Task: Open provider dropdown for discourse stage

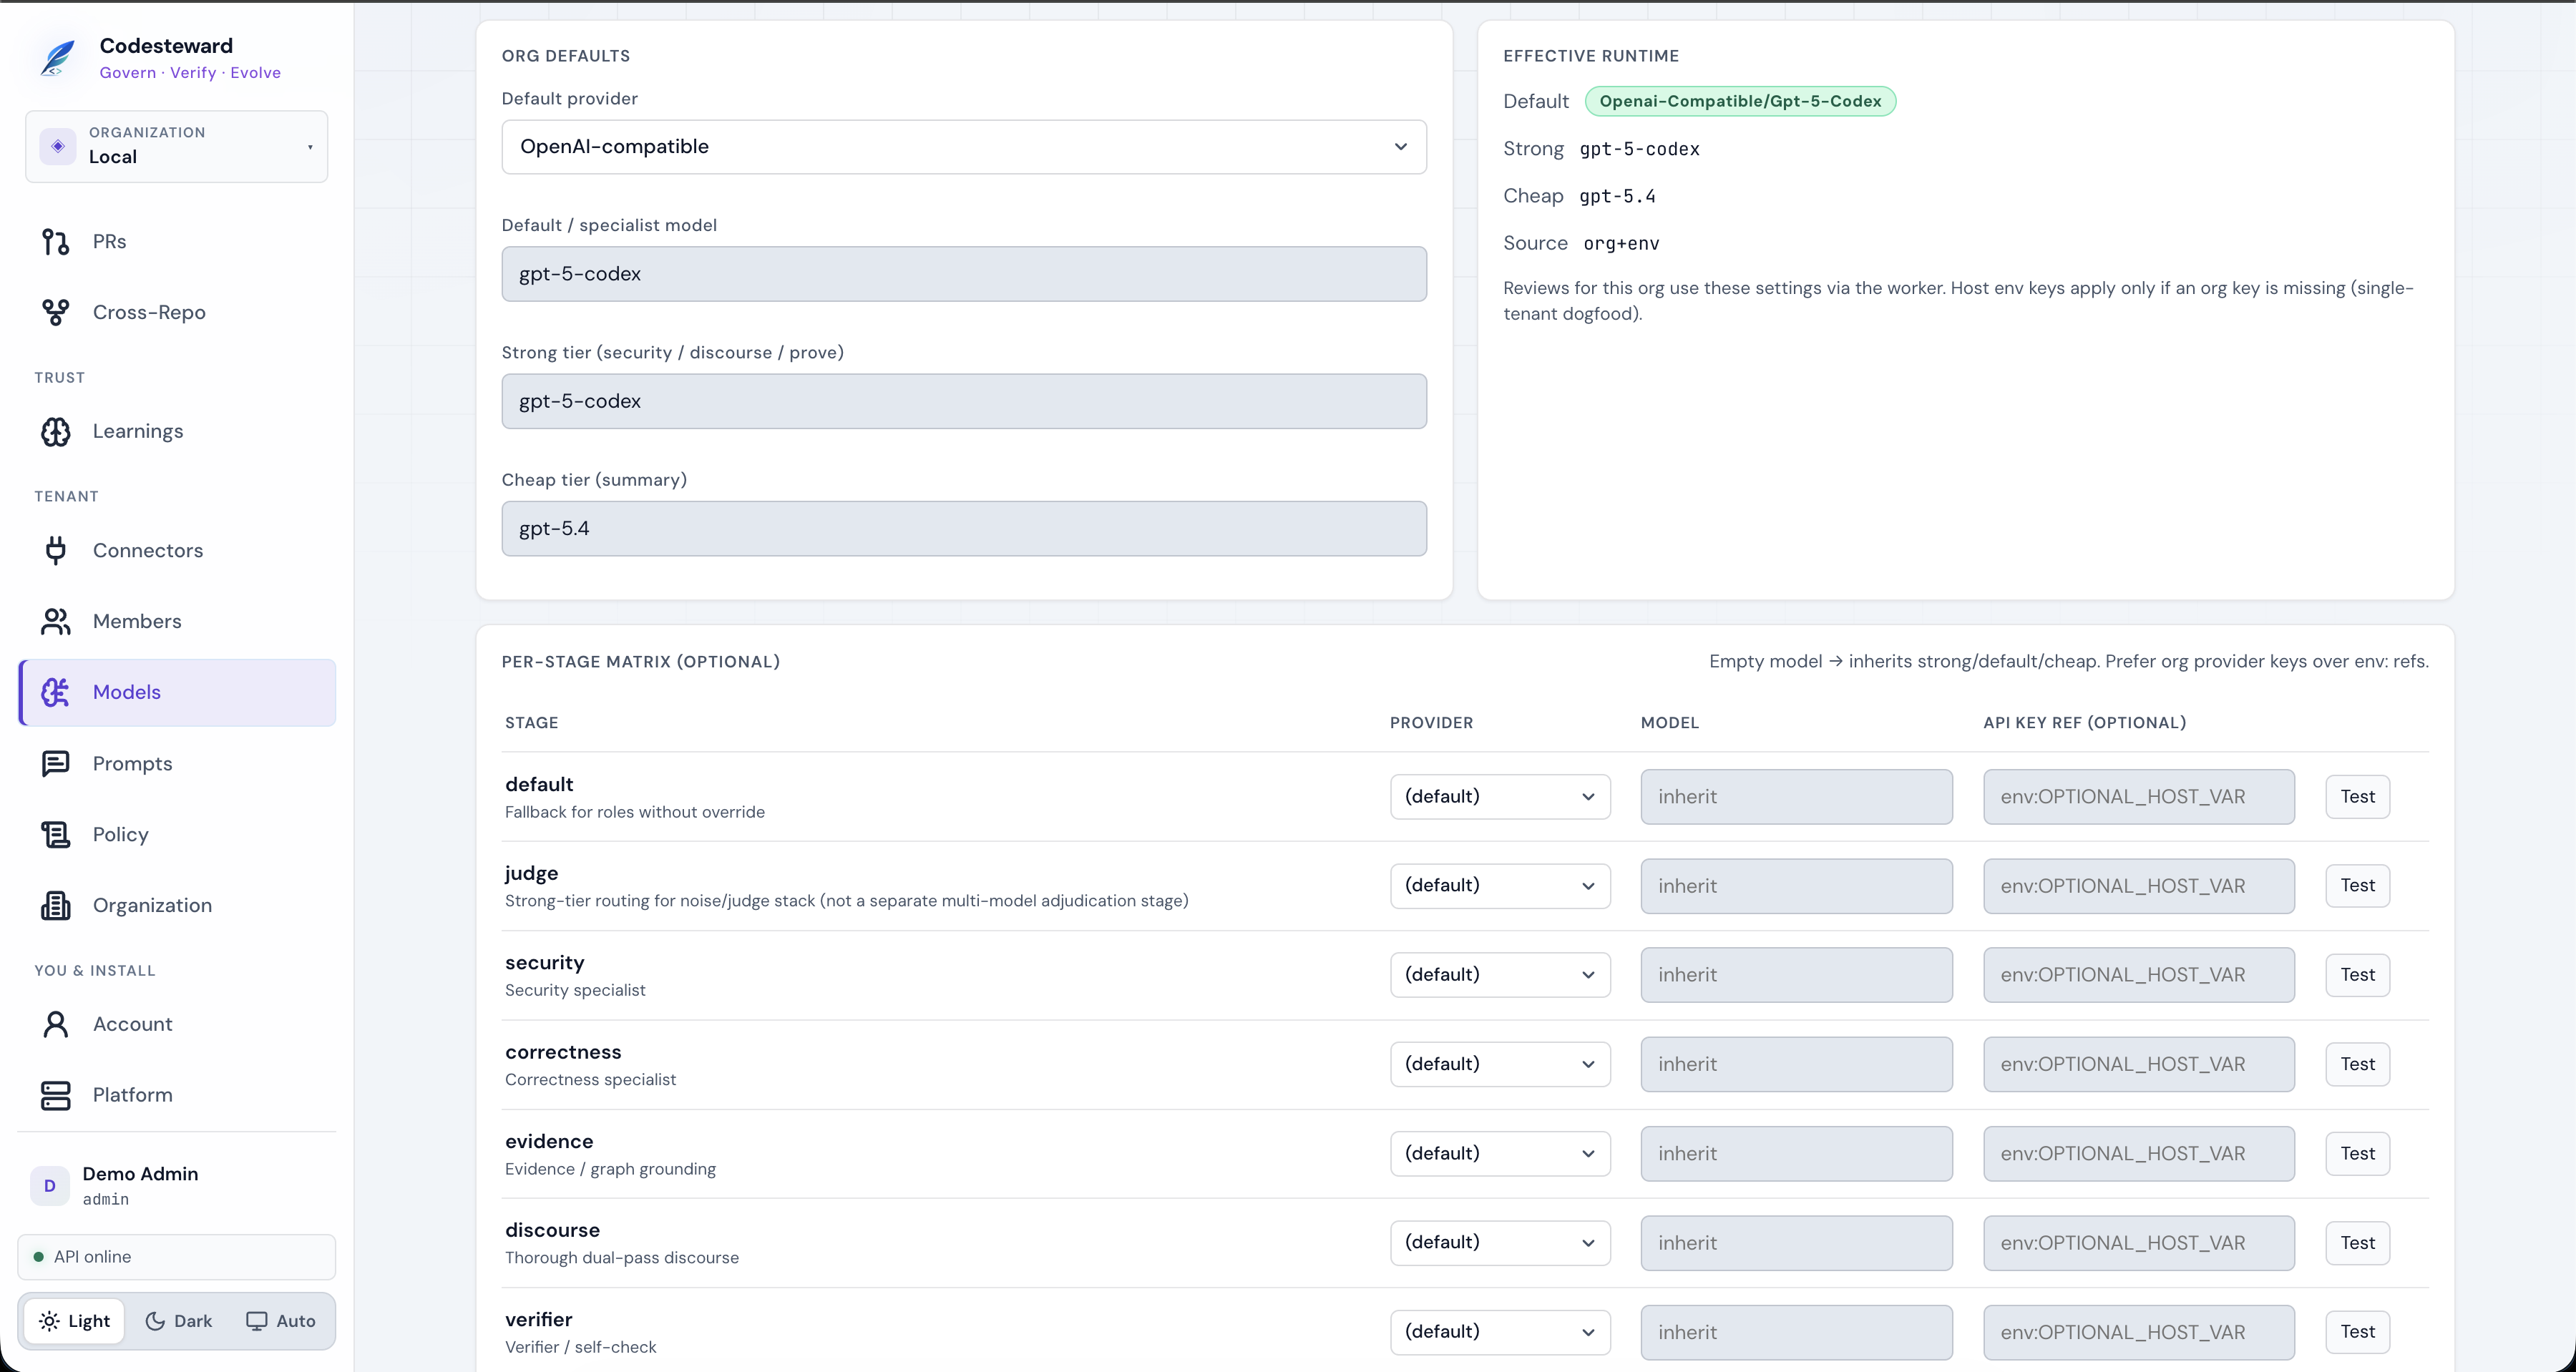Action: coord(1500,1243)
